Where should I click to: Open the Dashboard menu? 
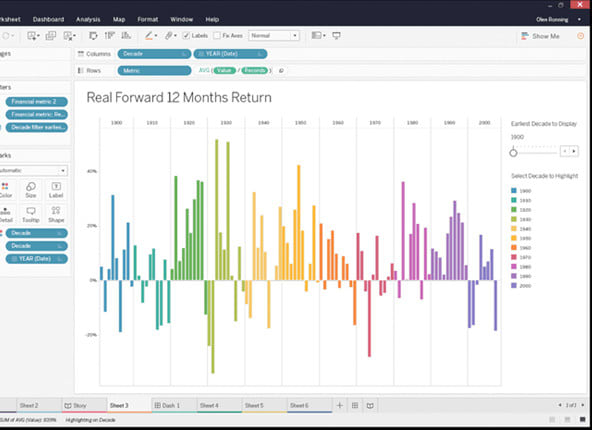48,19
